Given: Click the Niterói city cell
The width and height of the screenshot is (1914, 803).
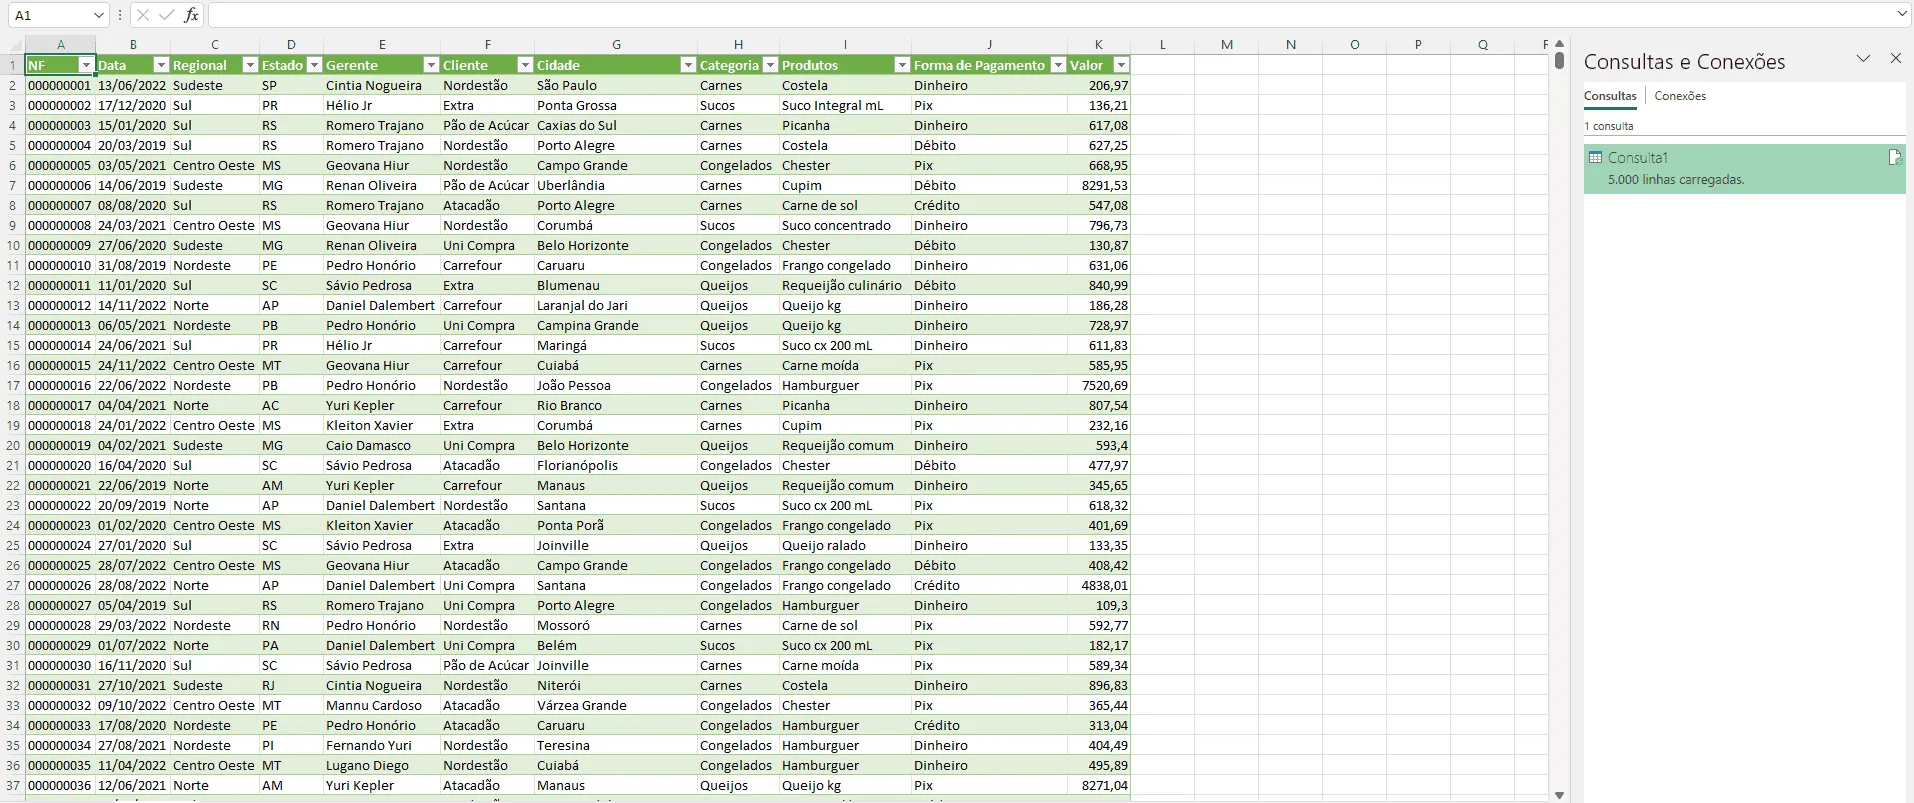Looking at the screenshot, I should 616,685.
